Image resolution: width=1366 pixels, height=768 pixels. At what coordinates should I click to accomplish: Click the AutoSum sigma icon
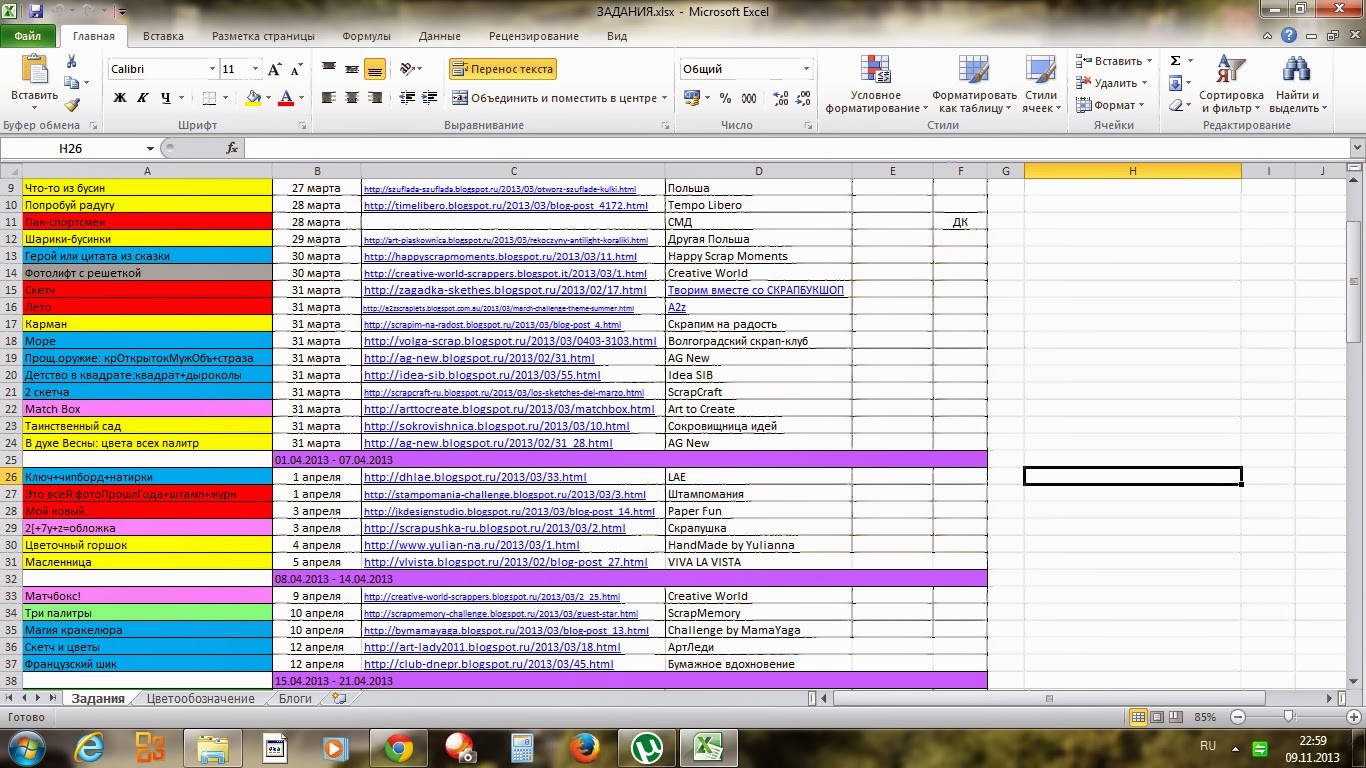(x=1175, y=61)
